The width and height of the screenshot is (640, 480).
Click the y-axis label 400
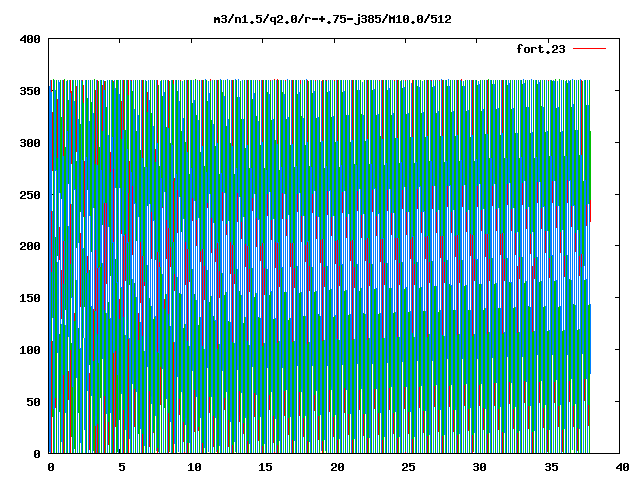pos(30,39)
